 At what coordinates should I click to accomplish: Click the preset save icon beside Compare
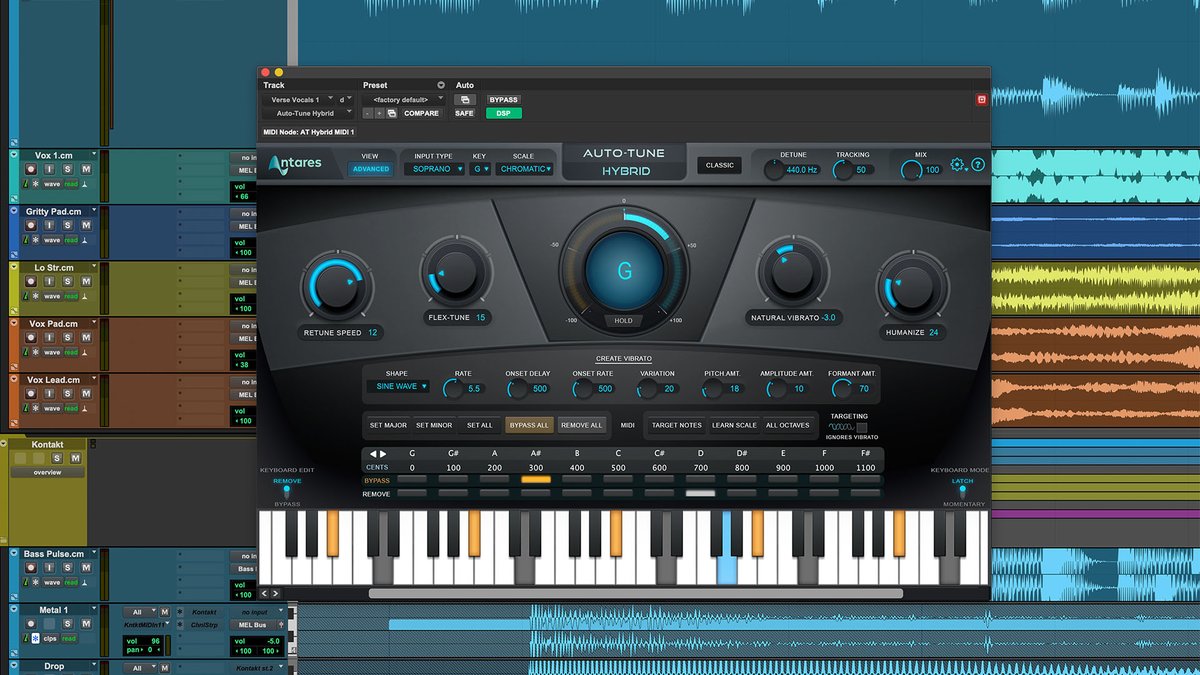pyautogui.click(x=392, y=113)
